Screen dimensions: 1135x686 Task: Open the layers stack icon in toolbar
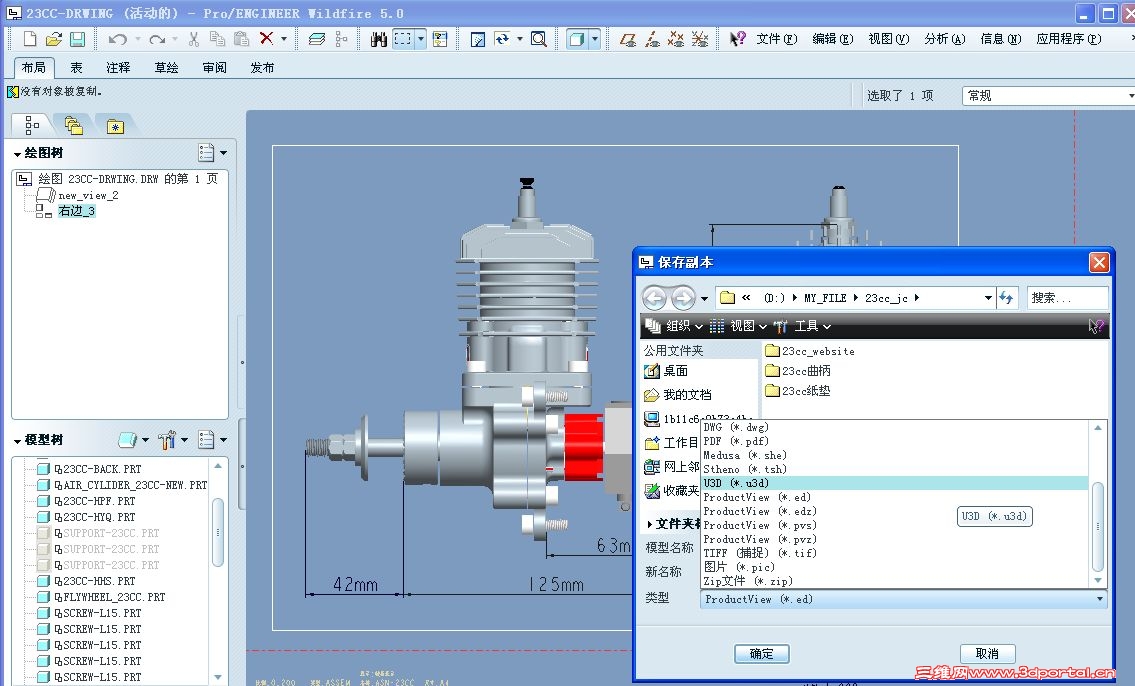(316, 39)
